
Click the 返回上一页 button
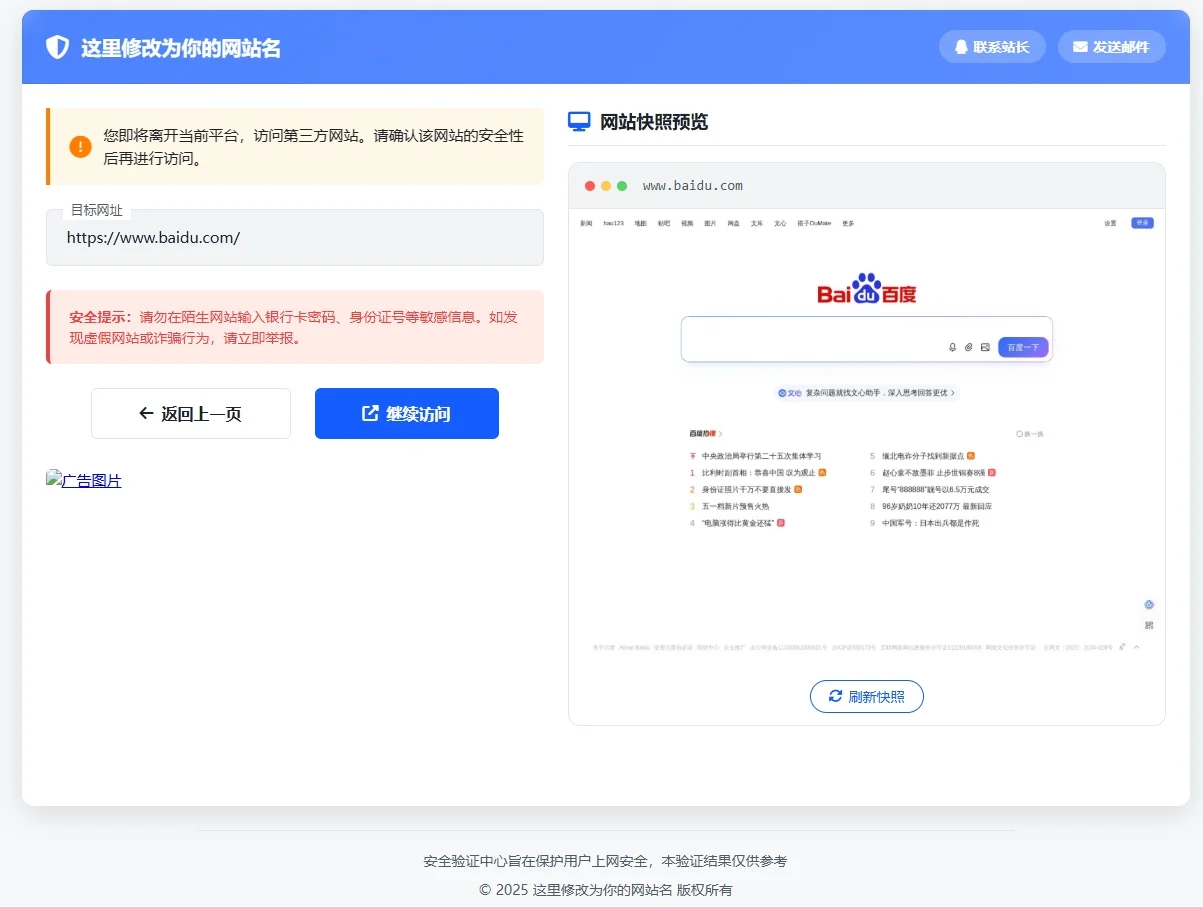191,413
